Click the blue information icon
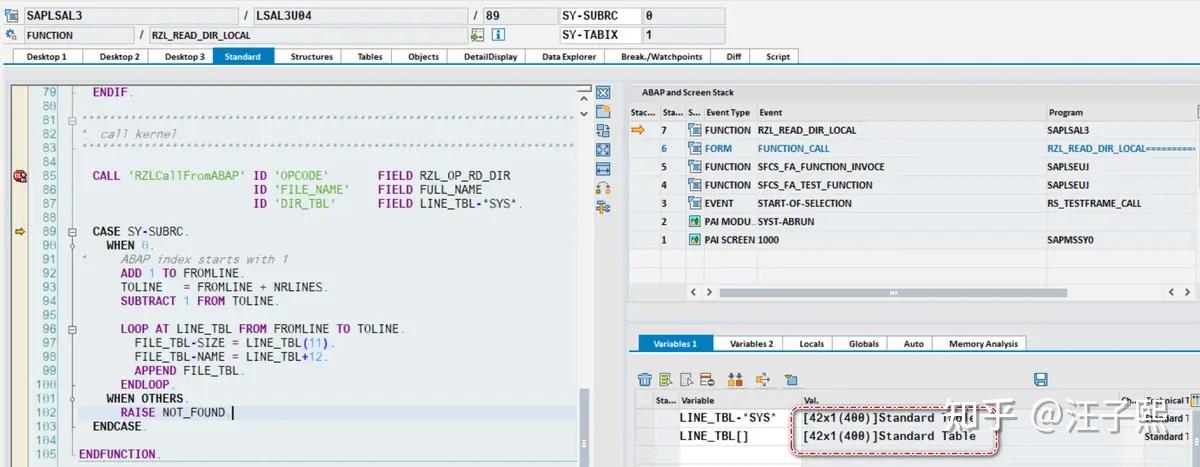 497,35
